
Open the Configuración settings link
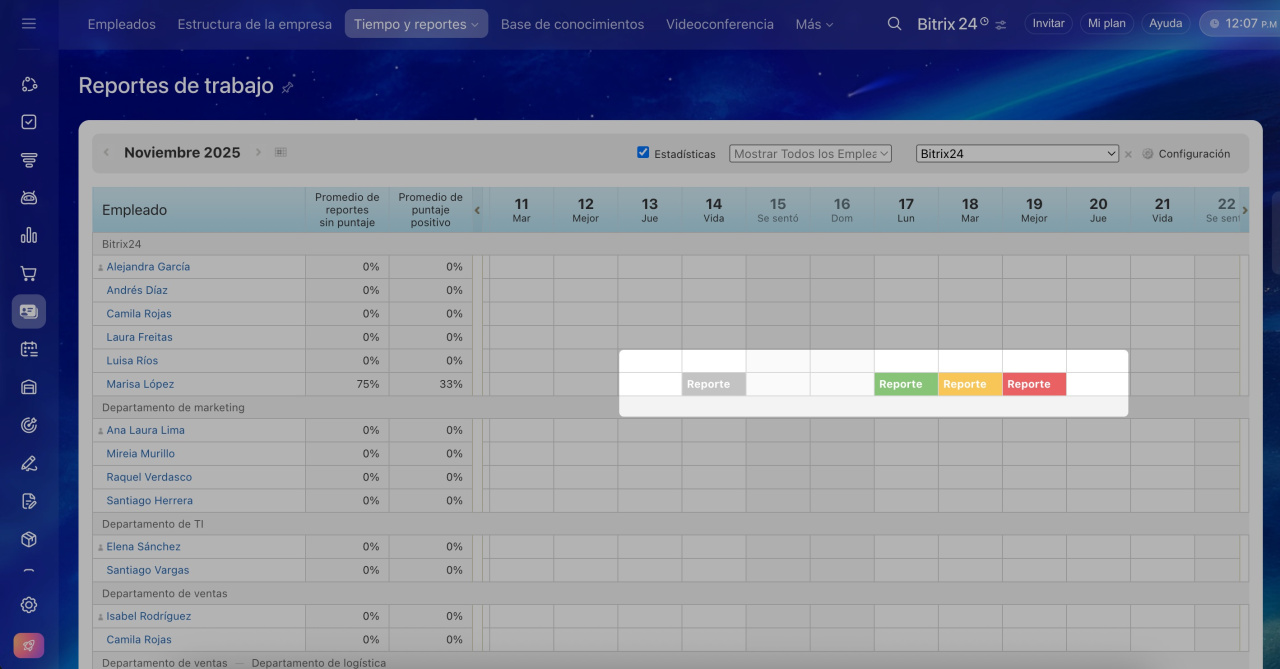(x=1186, y=154)
